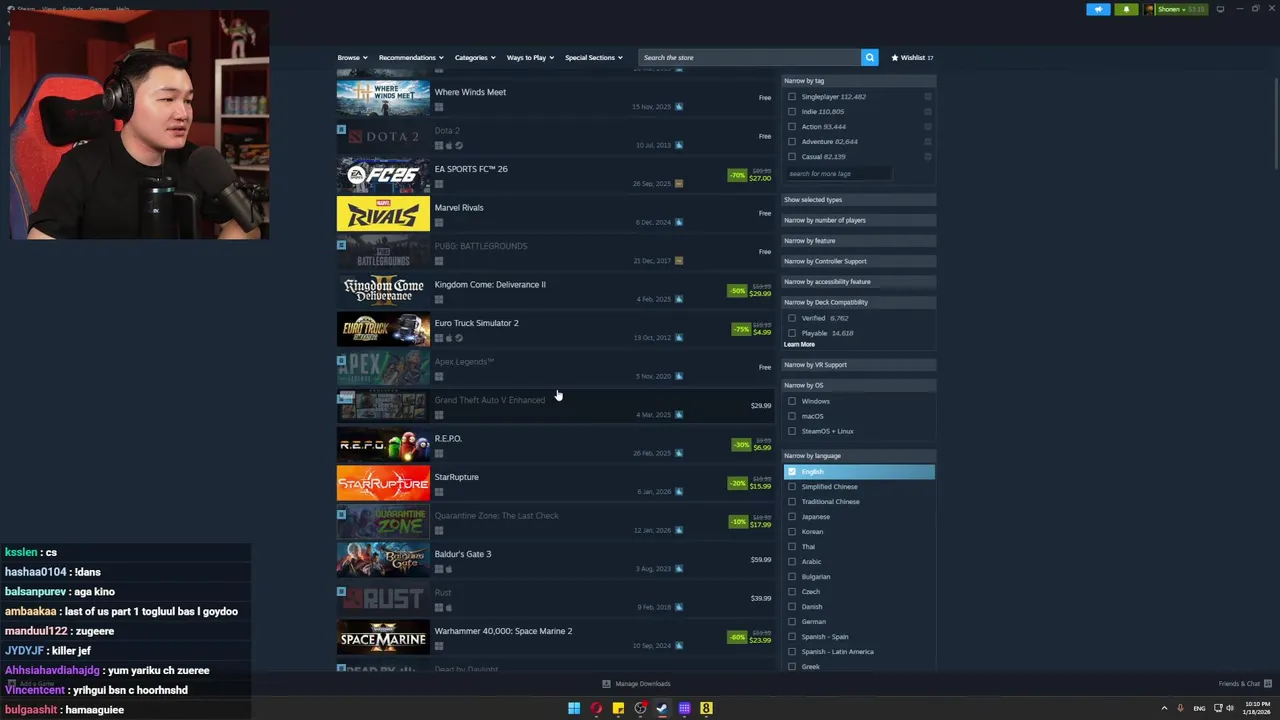Image resolution: width=1280 pixels, height=720 pixels.
Task: Expand Narrow by feature section
Action: coord(859,241)
